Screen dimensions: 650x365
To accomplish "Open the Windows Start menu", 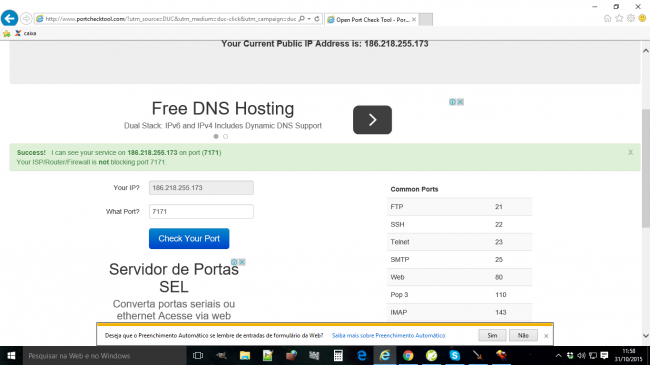I will tap(11, 355).
